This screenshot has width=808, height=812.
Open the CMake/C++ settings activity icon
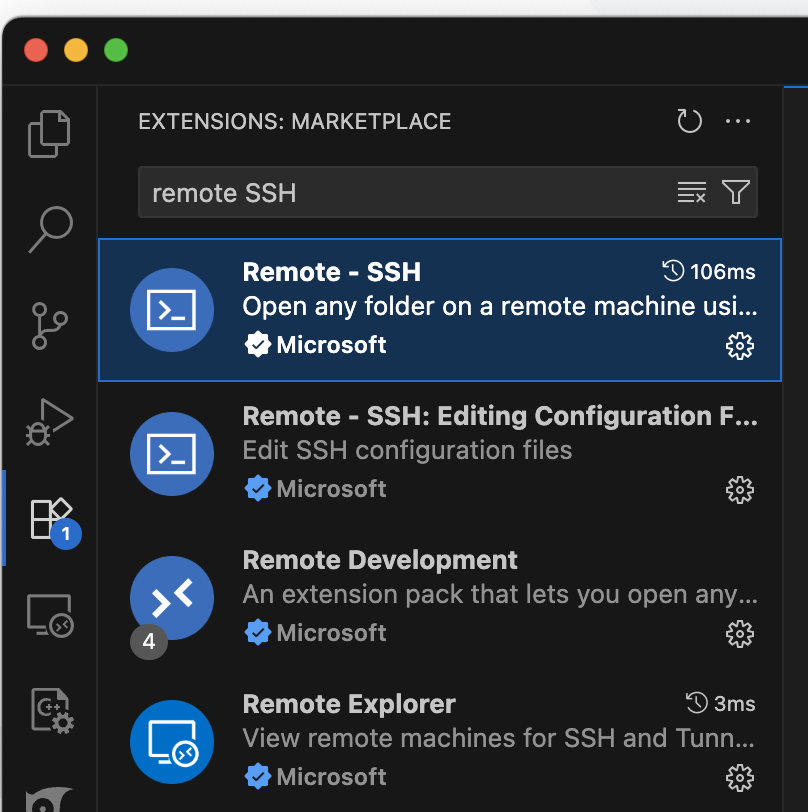pyautogui.click(x=52, y=710)
